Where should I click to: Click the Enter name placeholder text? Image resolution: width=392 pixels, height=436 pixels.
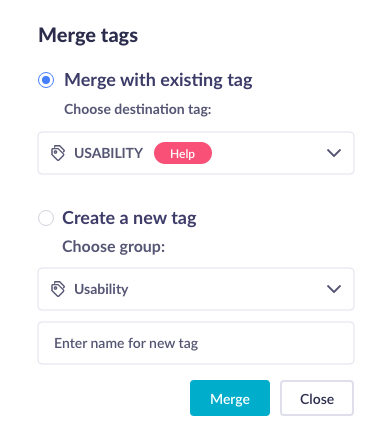126,343
